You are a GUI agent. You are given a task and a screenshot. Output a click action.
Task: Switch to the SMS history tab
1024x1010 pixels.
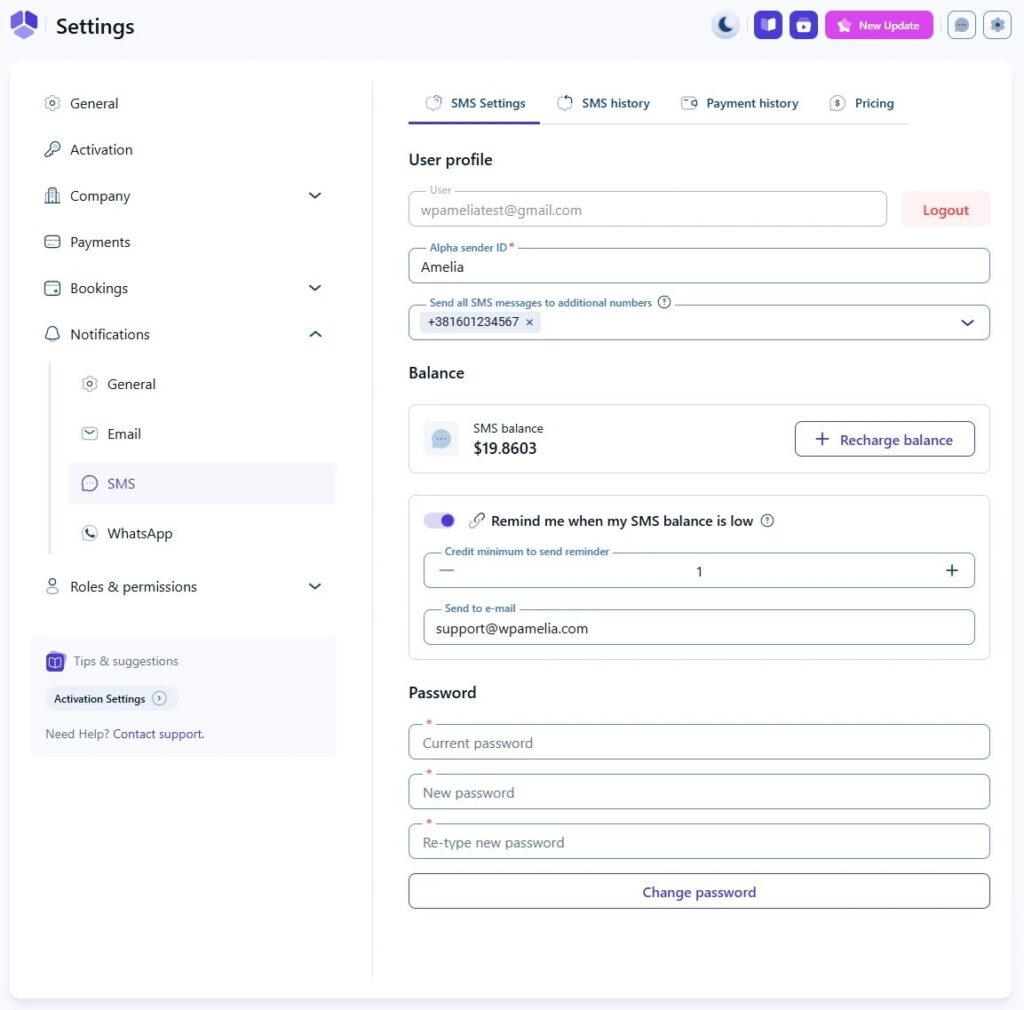click(604, 103)
